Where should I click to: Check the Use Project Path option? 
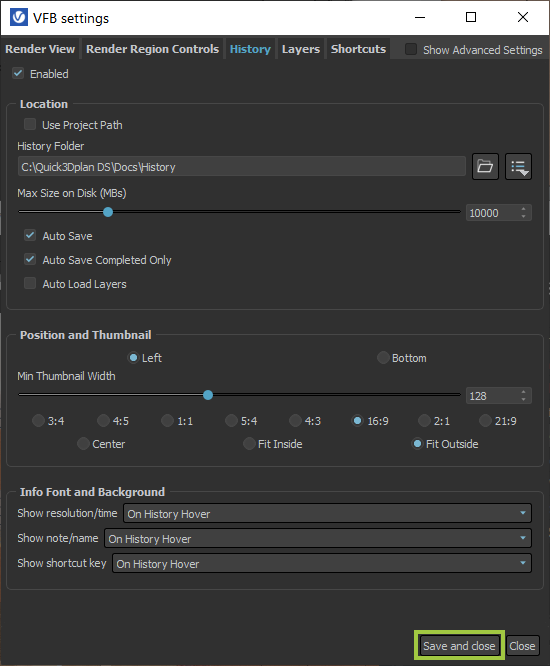[x=30, y=124]
